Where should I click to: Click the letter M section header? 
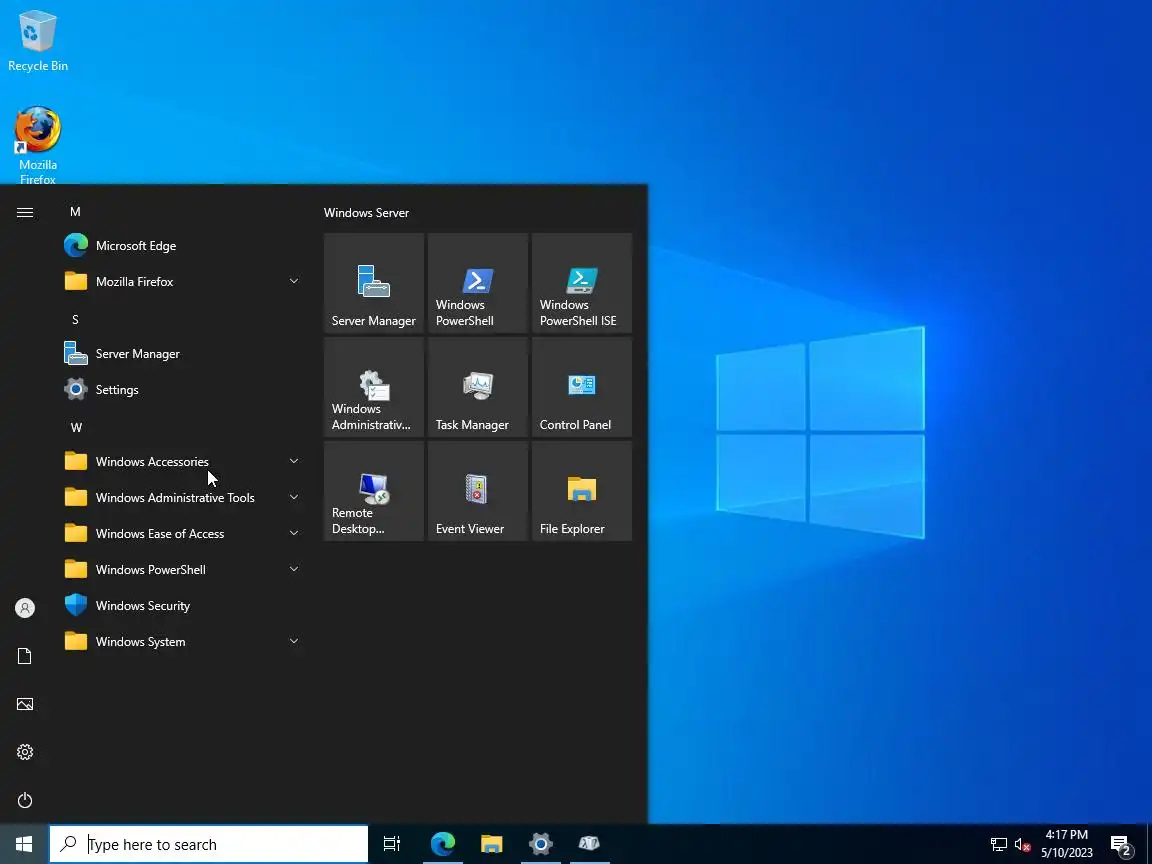pyautogui.click(x=75, y=212)
